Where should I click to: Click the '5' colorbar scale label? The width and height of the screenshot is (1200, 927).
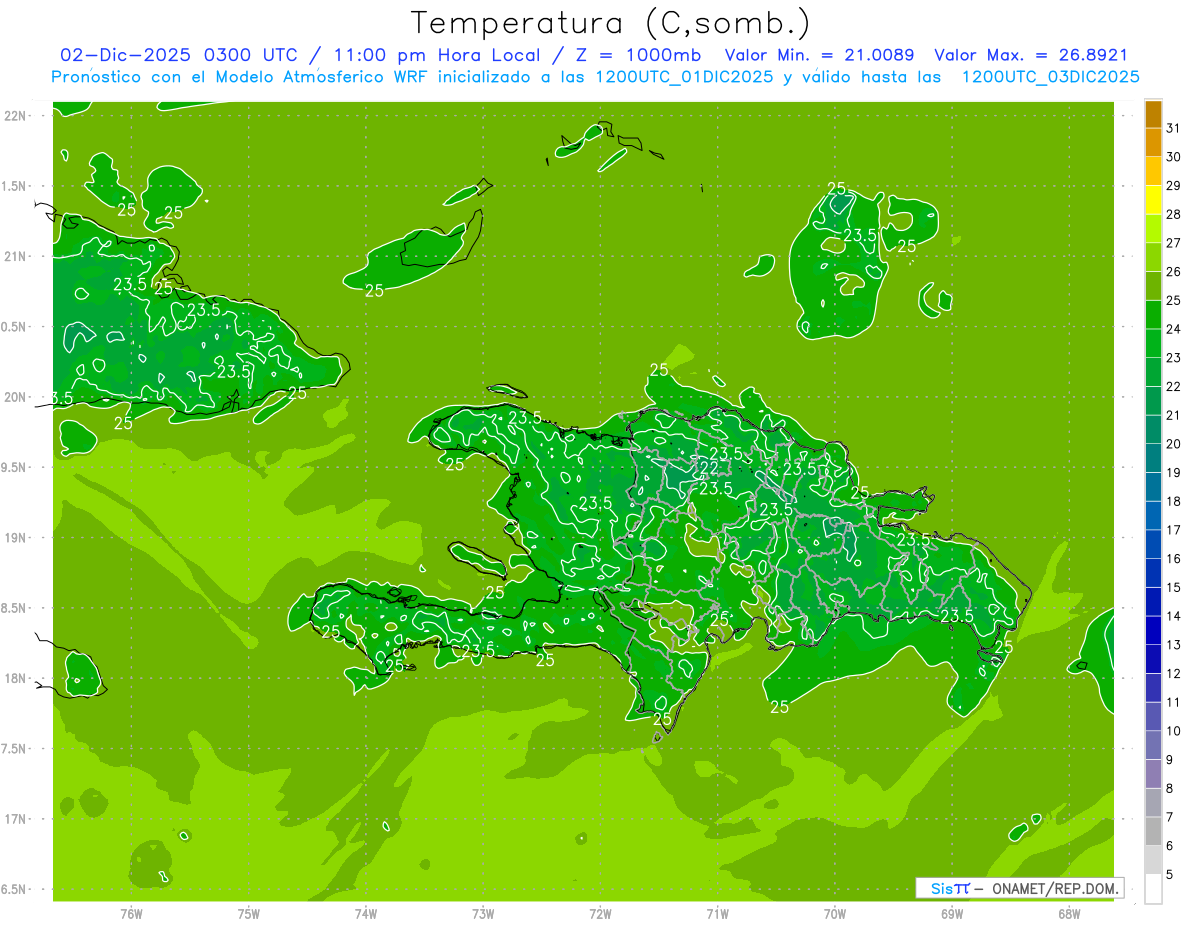pyautogui.click(x=1170, y=875)
